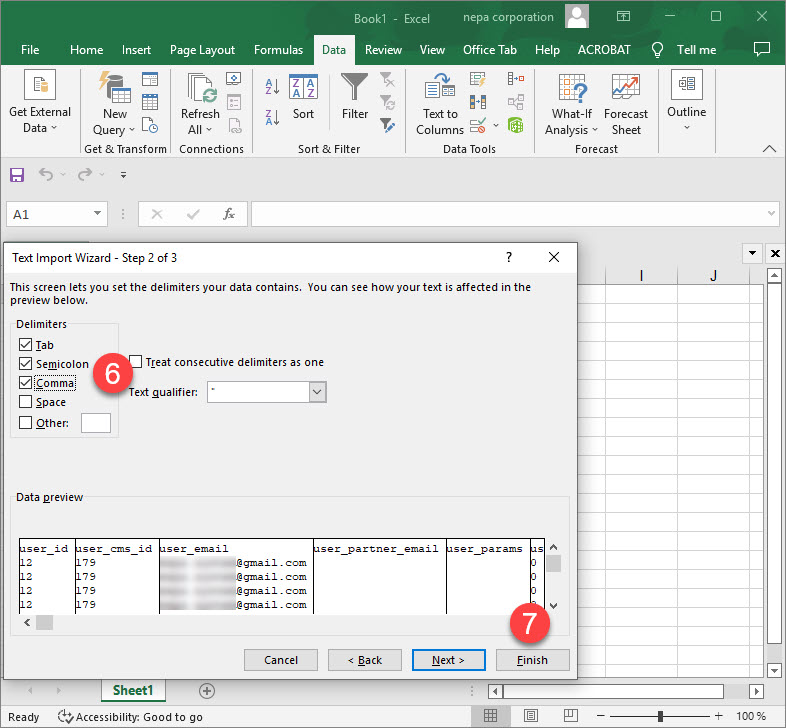Click the Reapply filter icon
This screenshot has height=728, width=786.
click(x=387, y=102)
